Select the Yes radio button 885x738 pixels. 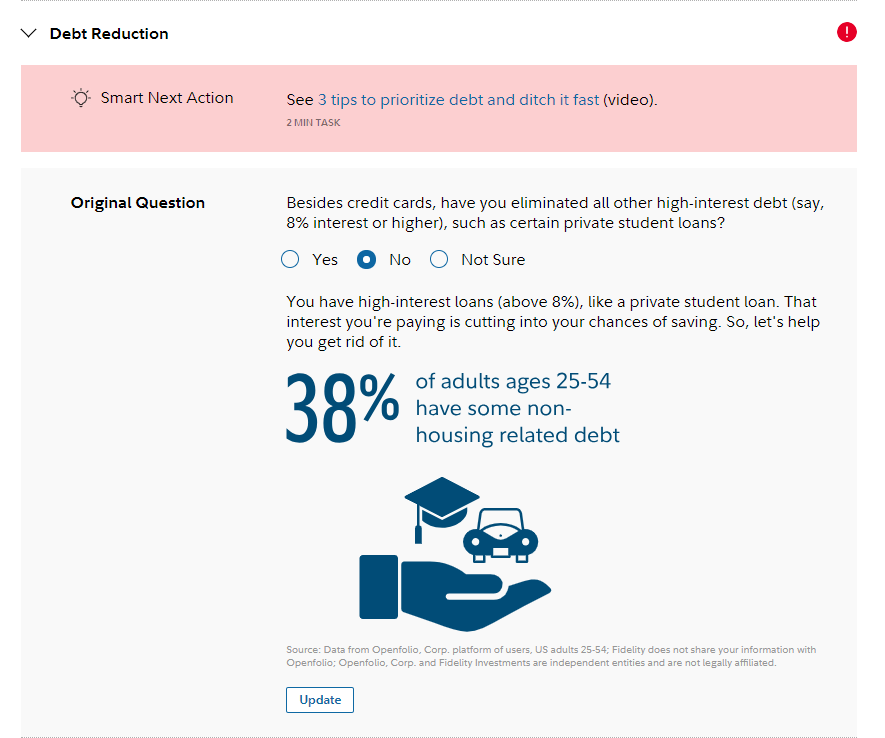pos(291,260)
